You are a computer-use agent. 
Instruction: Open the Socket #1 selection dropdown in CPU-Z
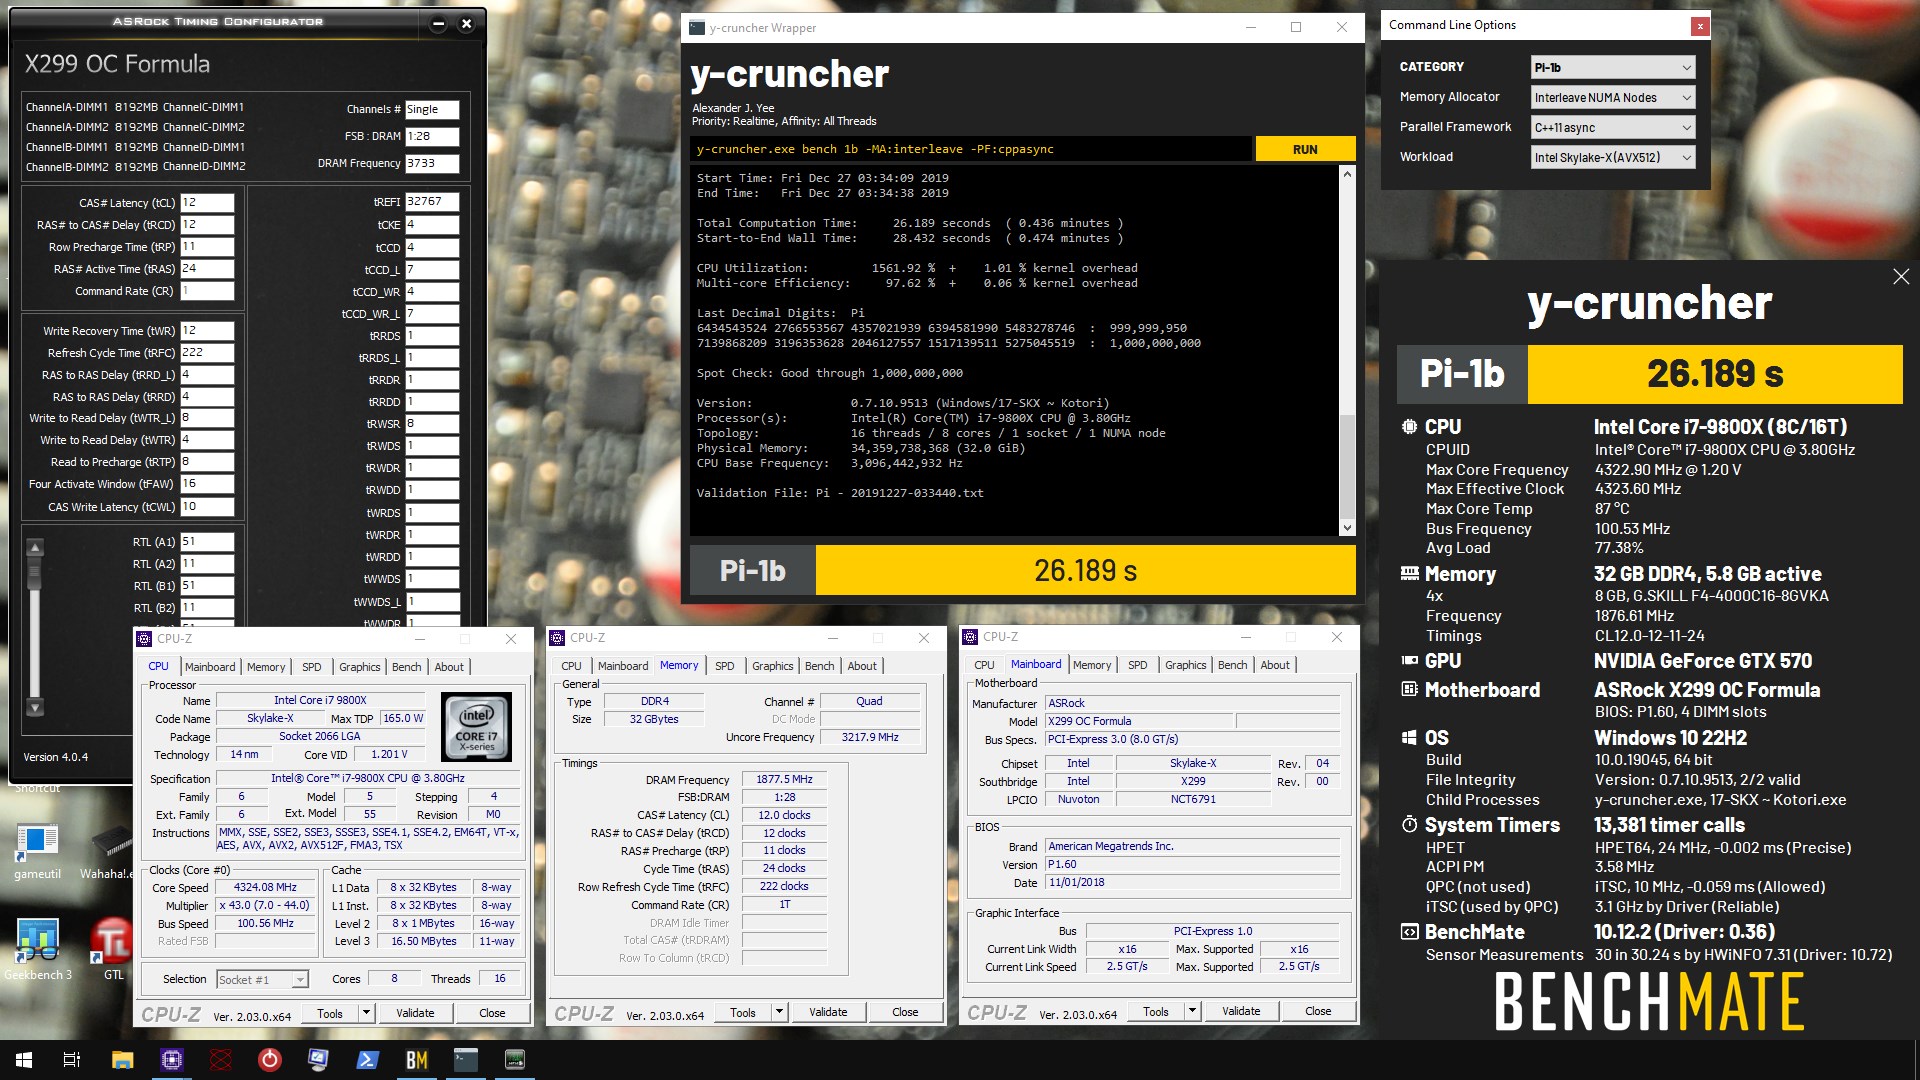(262, 980)
